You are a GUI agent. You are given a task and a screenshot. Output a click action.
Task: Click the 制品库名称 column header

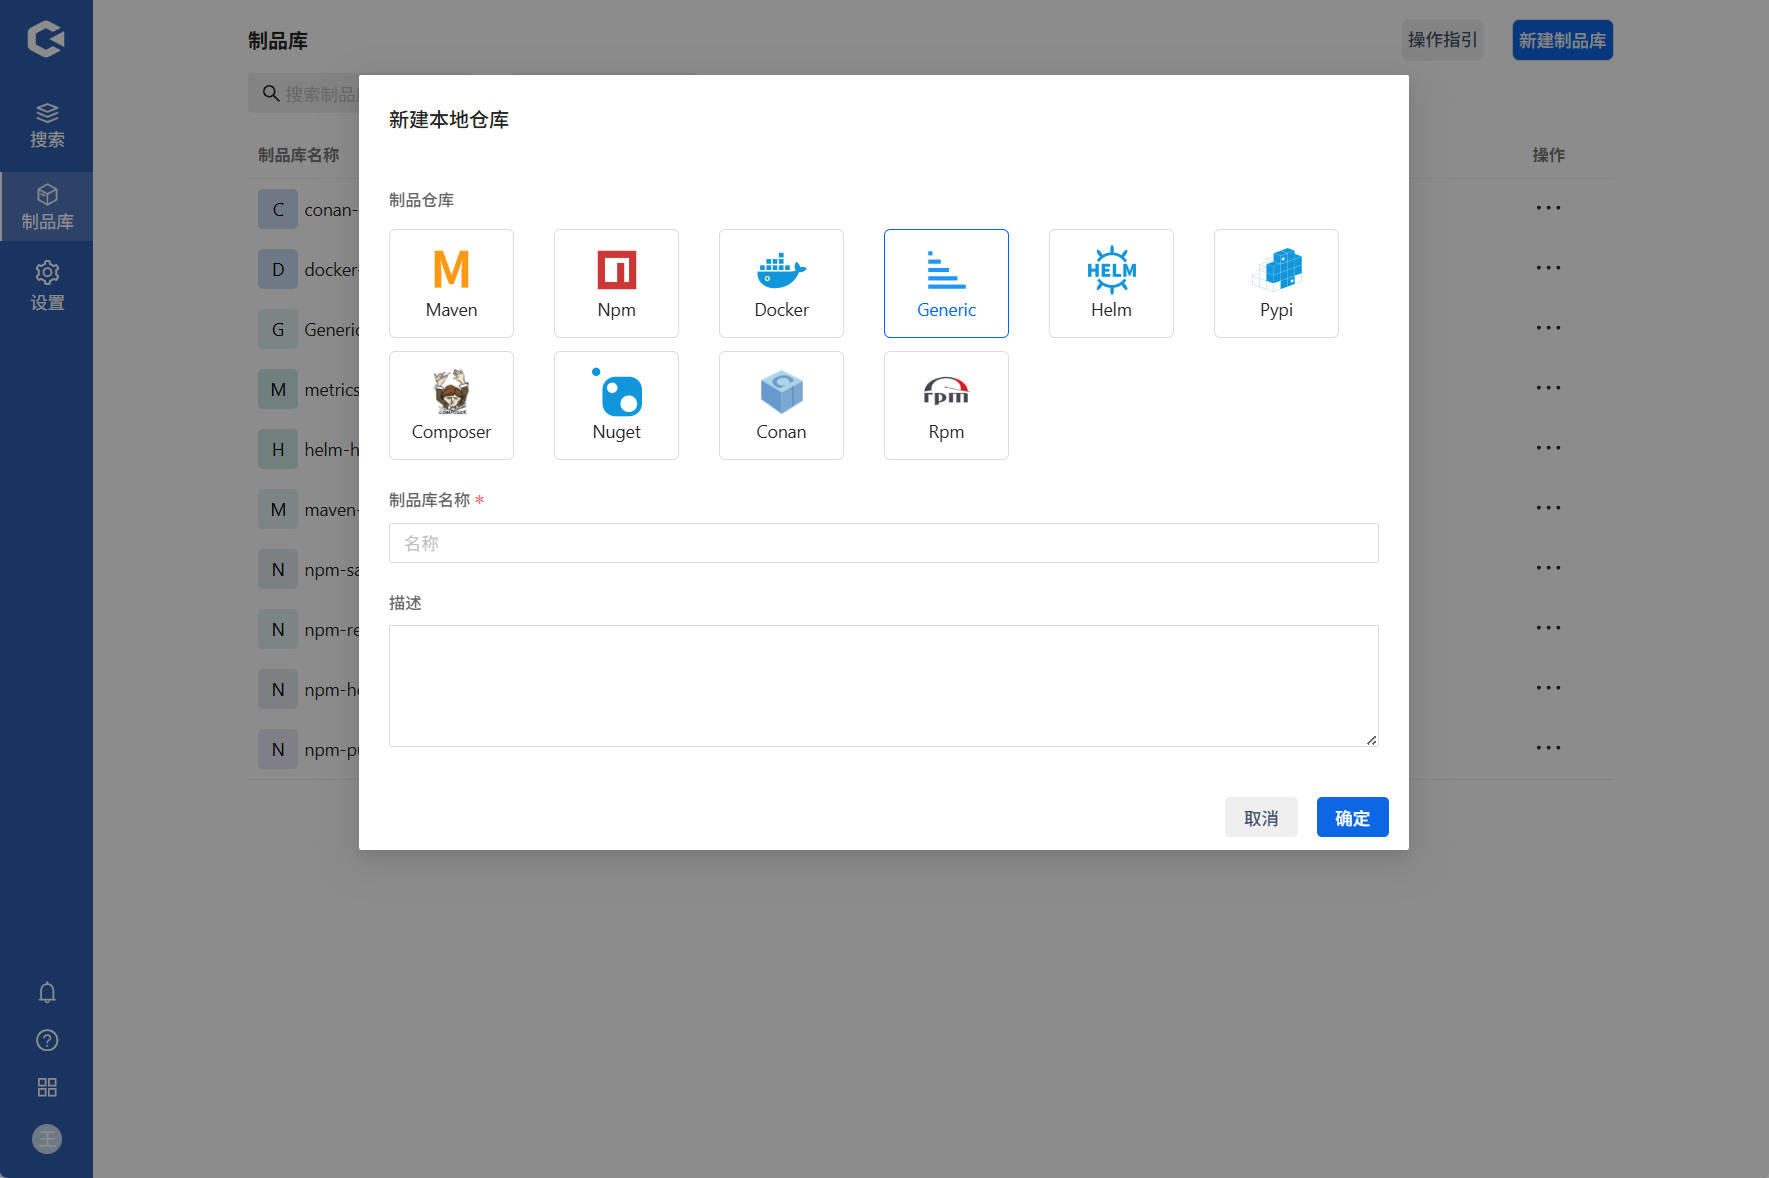click(298, 155)
